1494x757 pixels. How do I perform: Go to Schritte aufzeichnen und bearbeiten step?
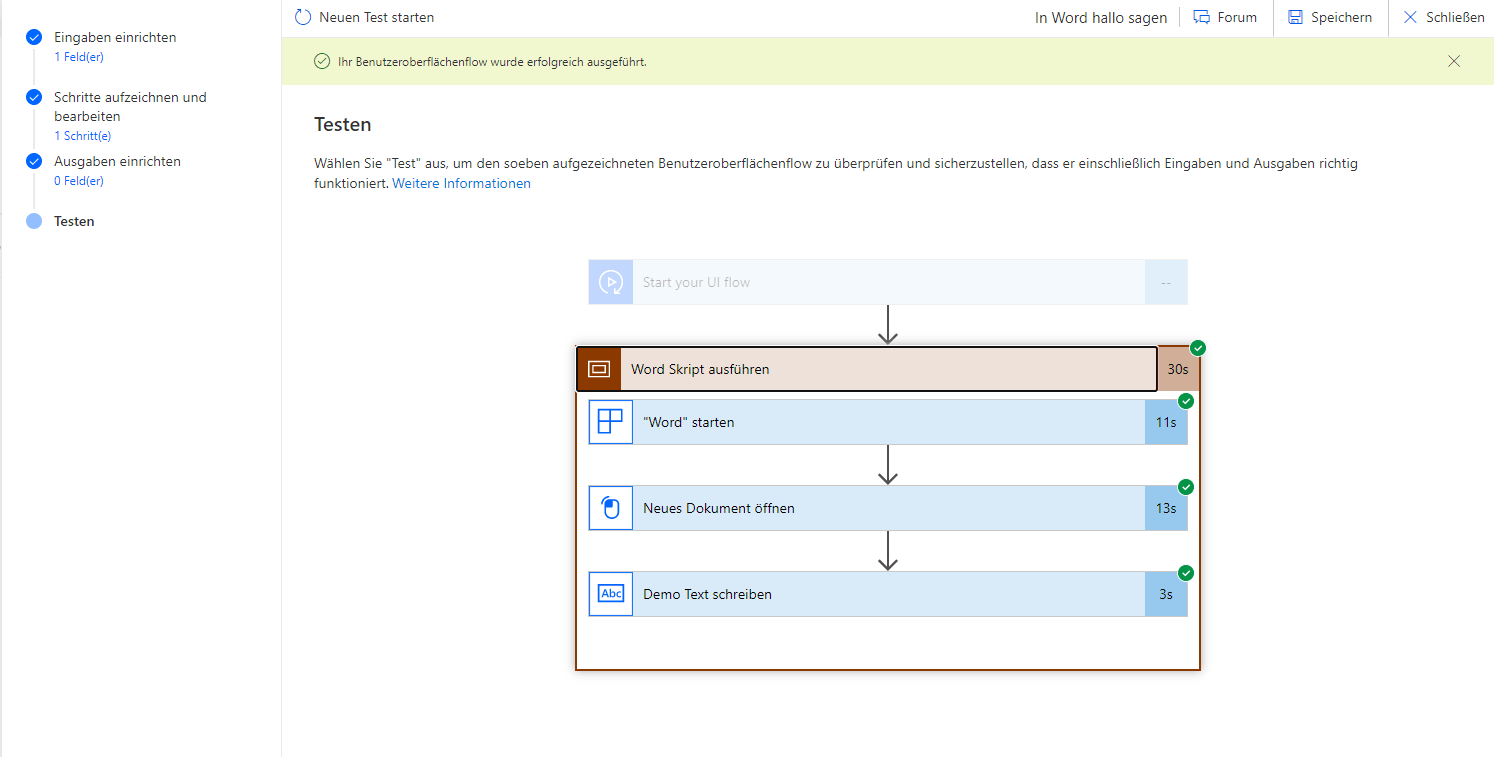(x=130, y=107)
